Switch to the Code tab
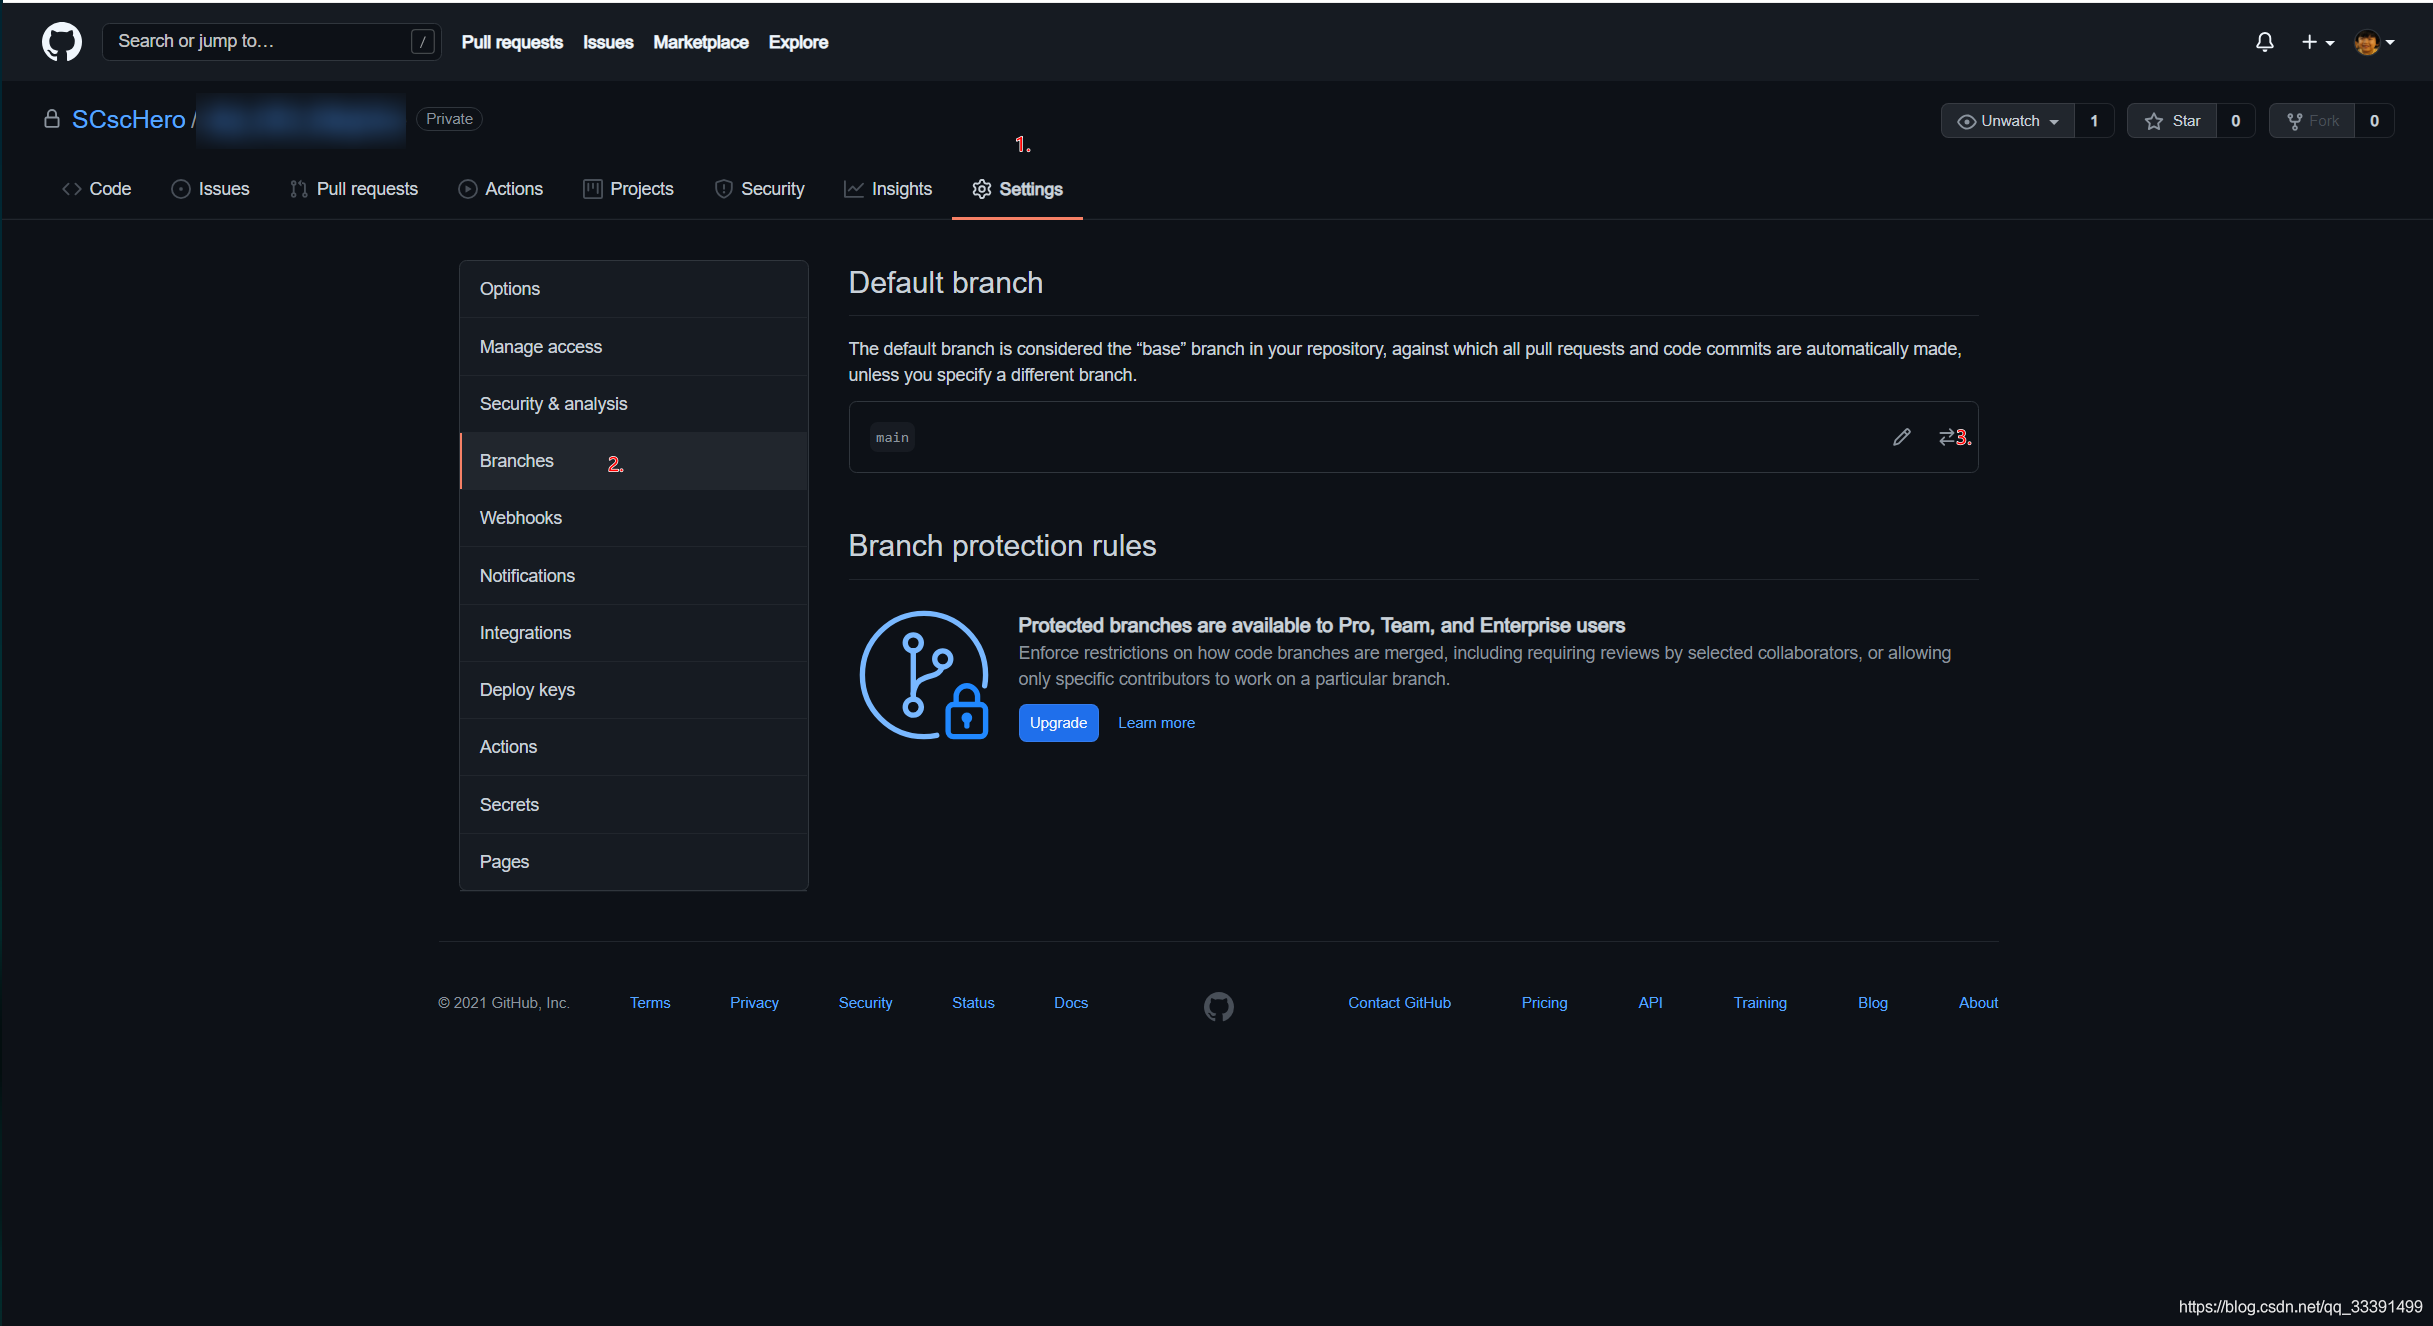This screenshot has width=2433, height=1326. (x=97, y=189)
